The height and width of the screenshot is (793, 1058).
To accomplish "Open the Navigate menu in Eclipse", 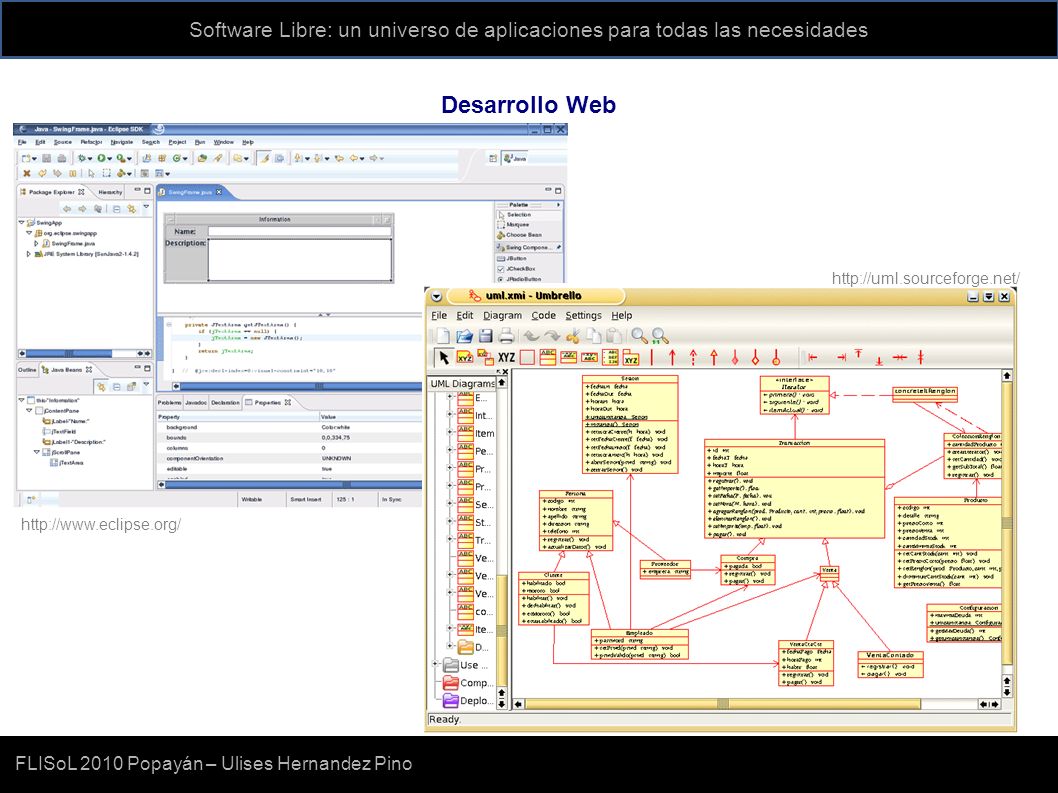I will (122, 142).
